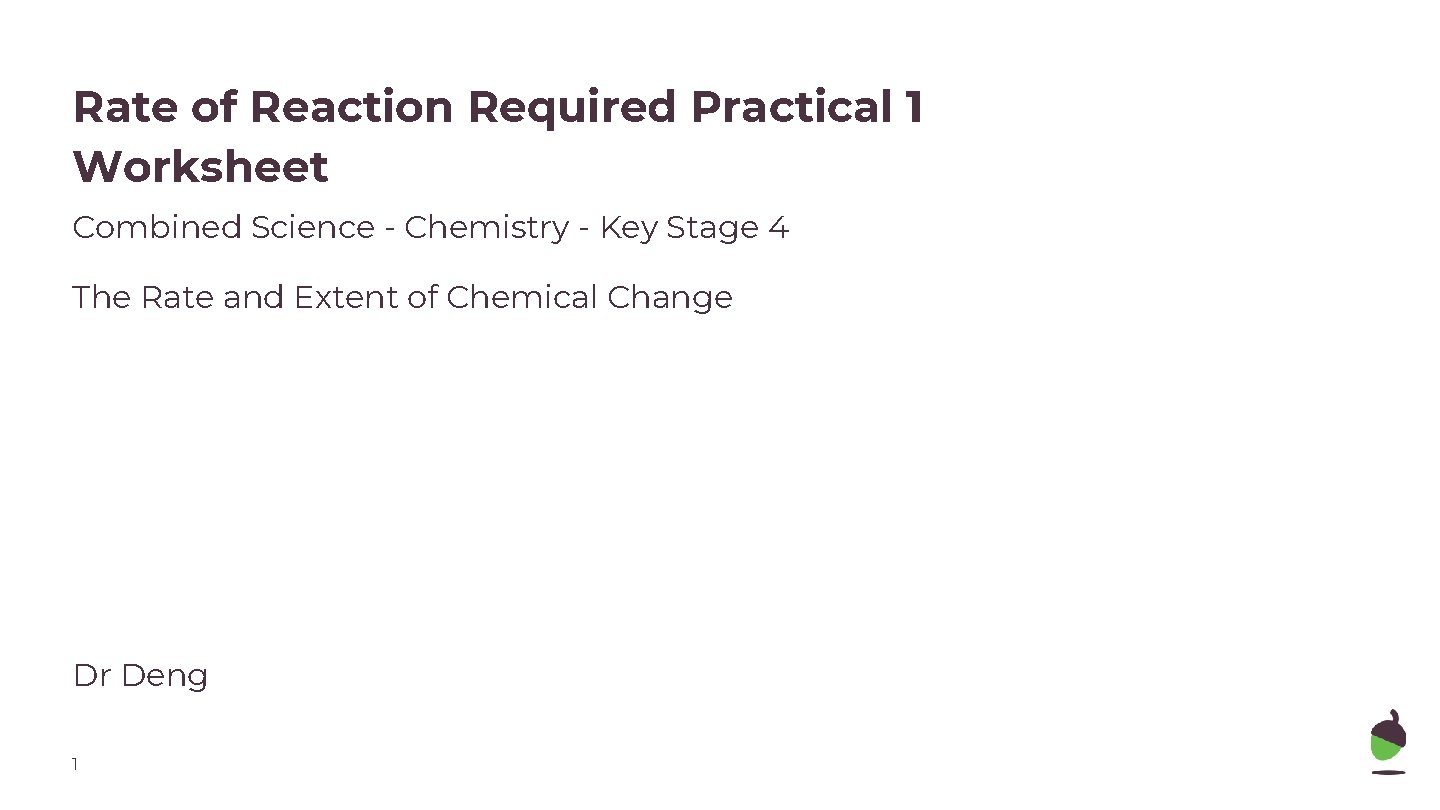Click the word Worksheet in the title
This screenshot has height=810, width=1440.
(201, 167)
